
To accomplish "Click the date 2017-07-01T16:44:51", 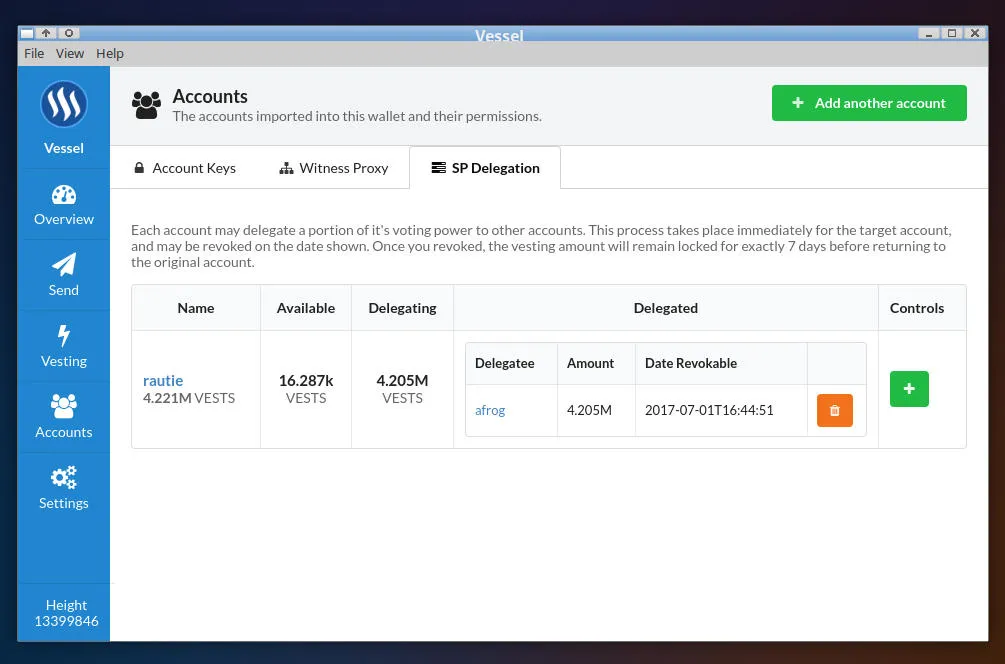I will [x=709, y=410].
